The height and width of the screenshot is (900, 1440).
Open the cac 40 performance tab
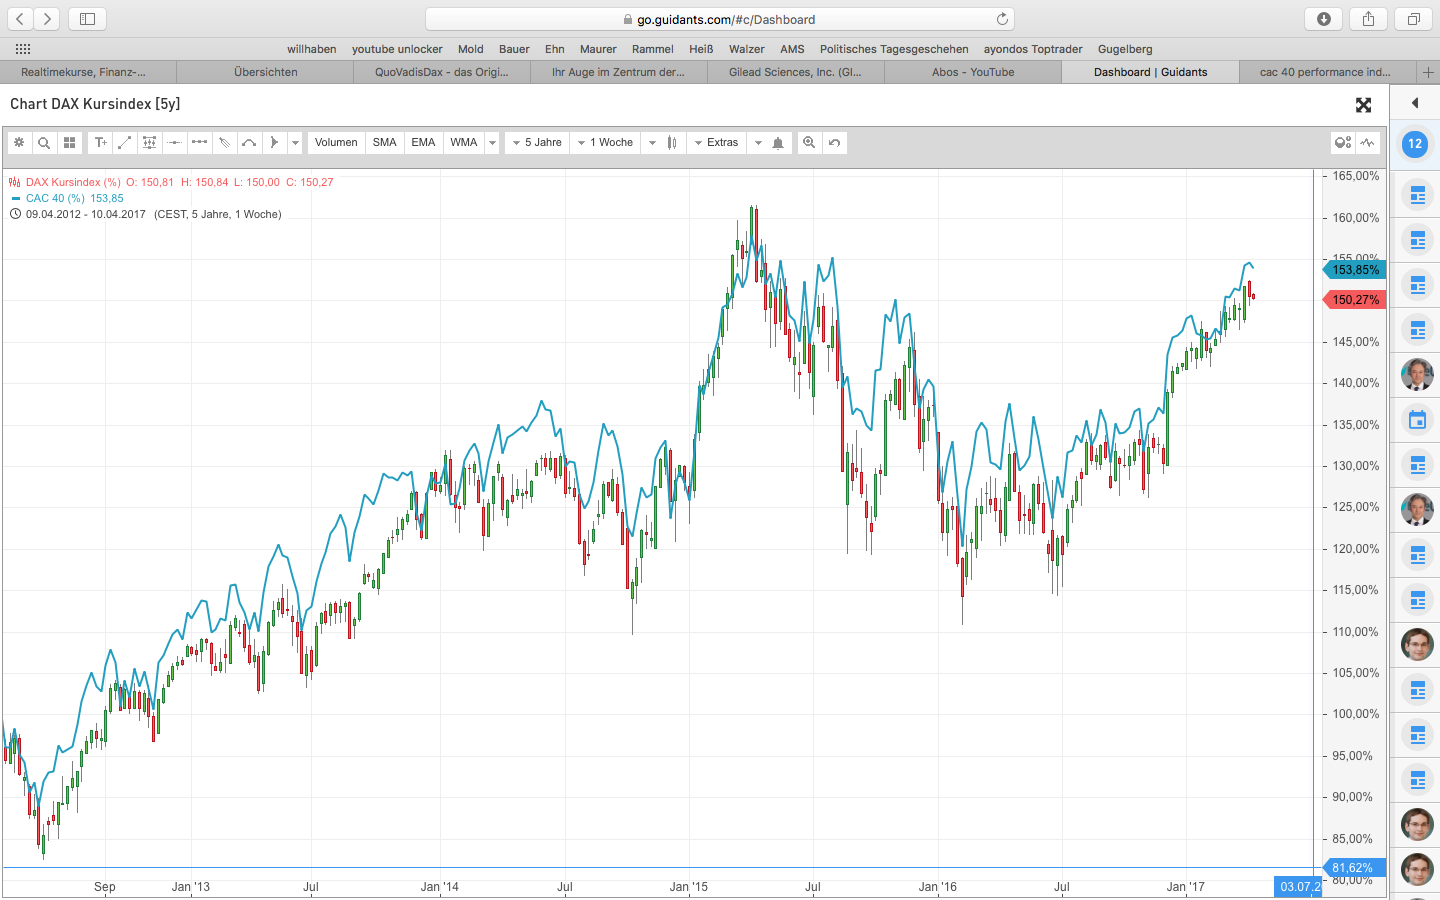pos(1326,71)
